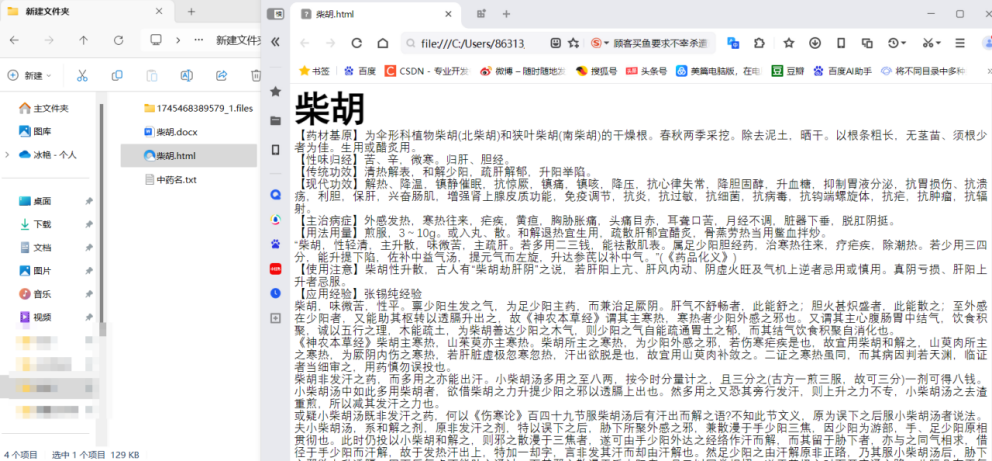992x461 pixels.
Task: Click the reader mode icon in address bar
Action: coord(555,43)
